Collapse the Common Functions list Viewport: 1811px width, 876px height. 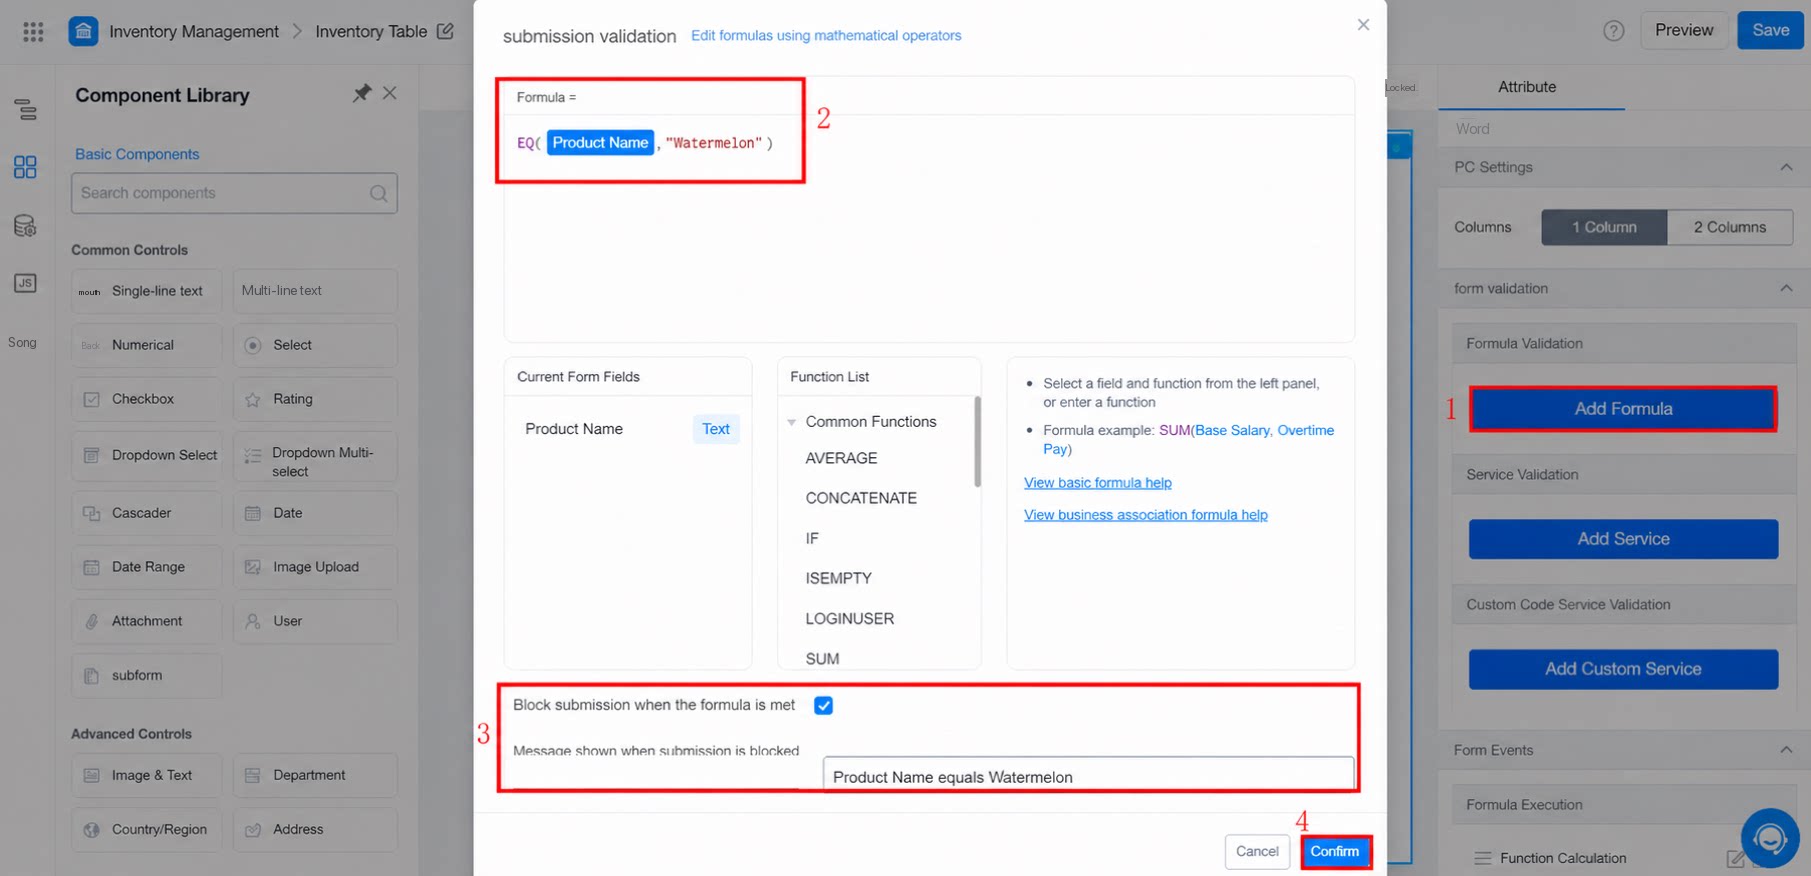(792, 422)
